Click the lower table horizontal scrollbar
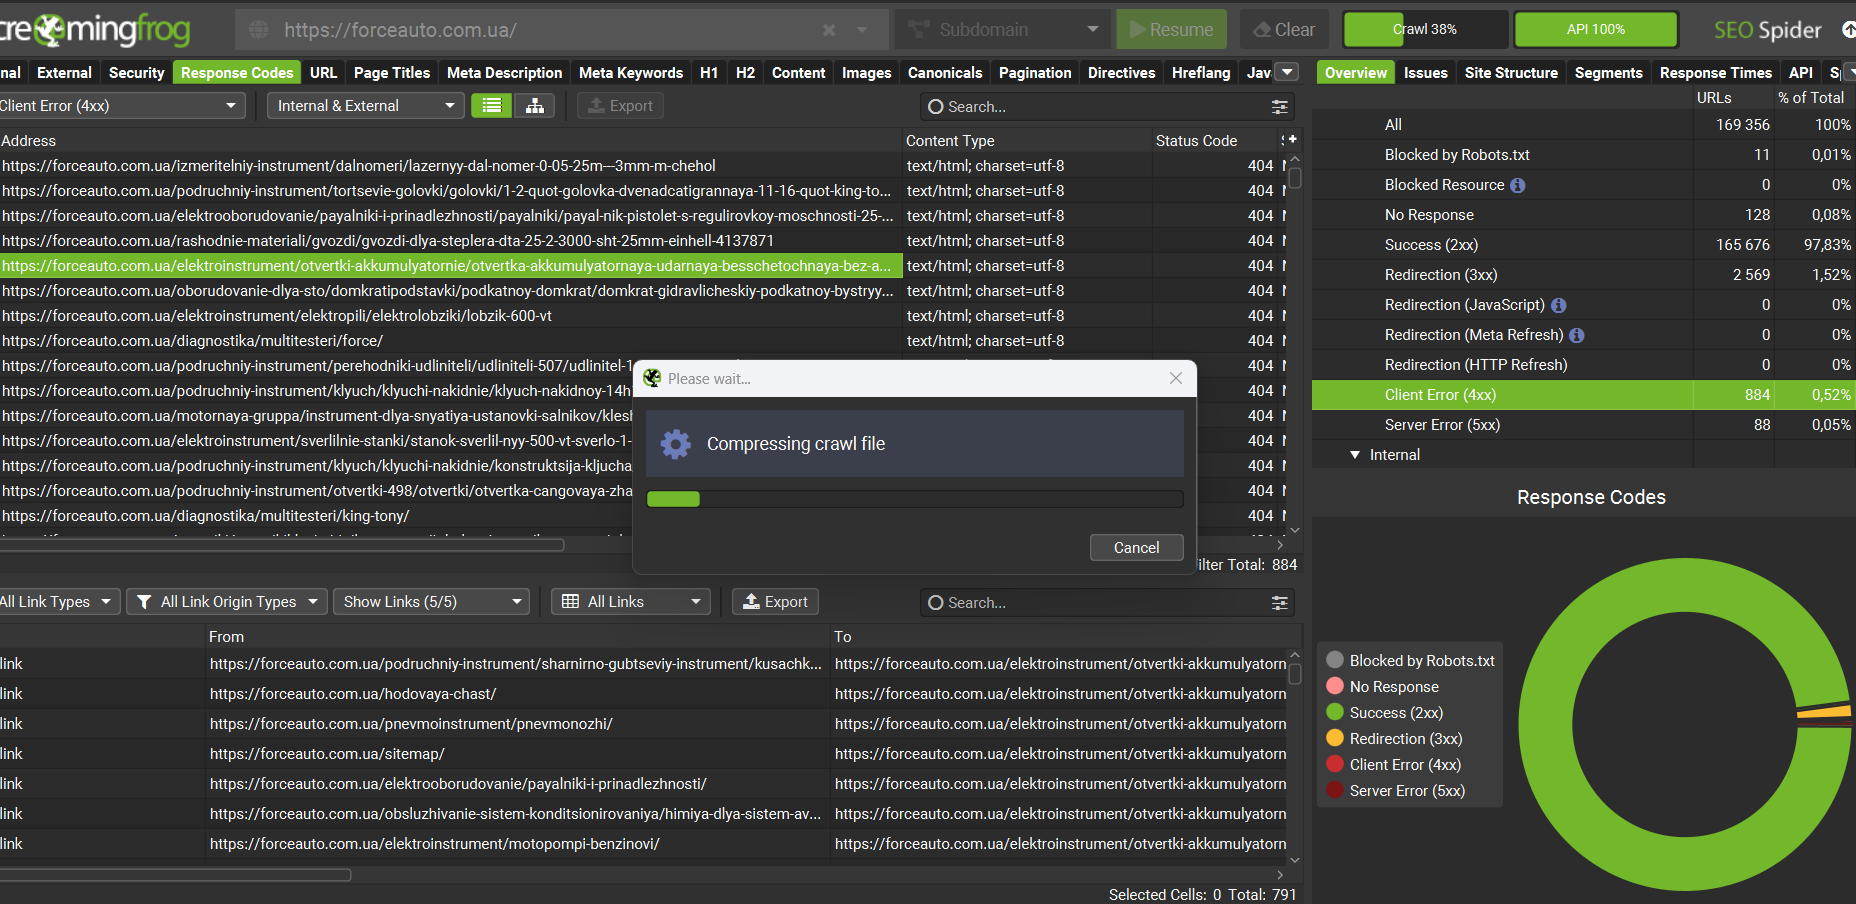 (x=175, y=875)
